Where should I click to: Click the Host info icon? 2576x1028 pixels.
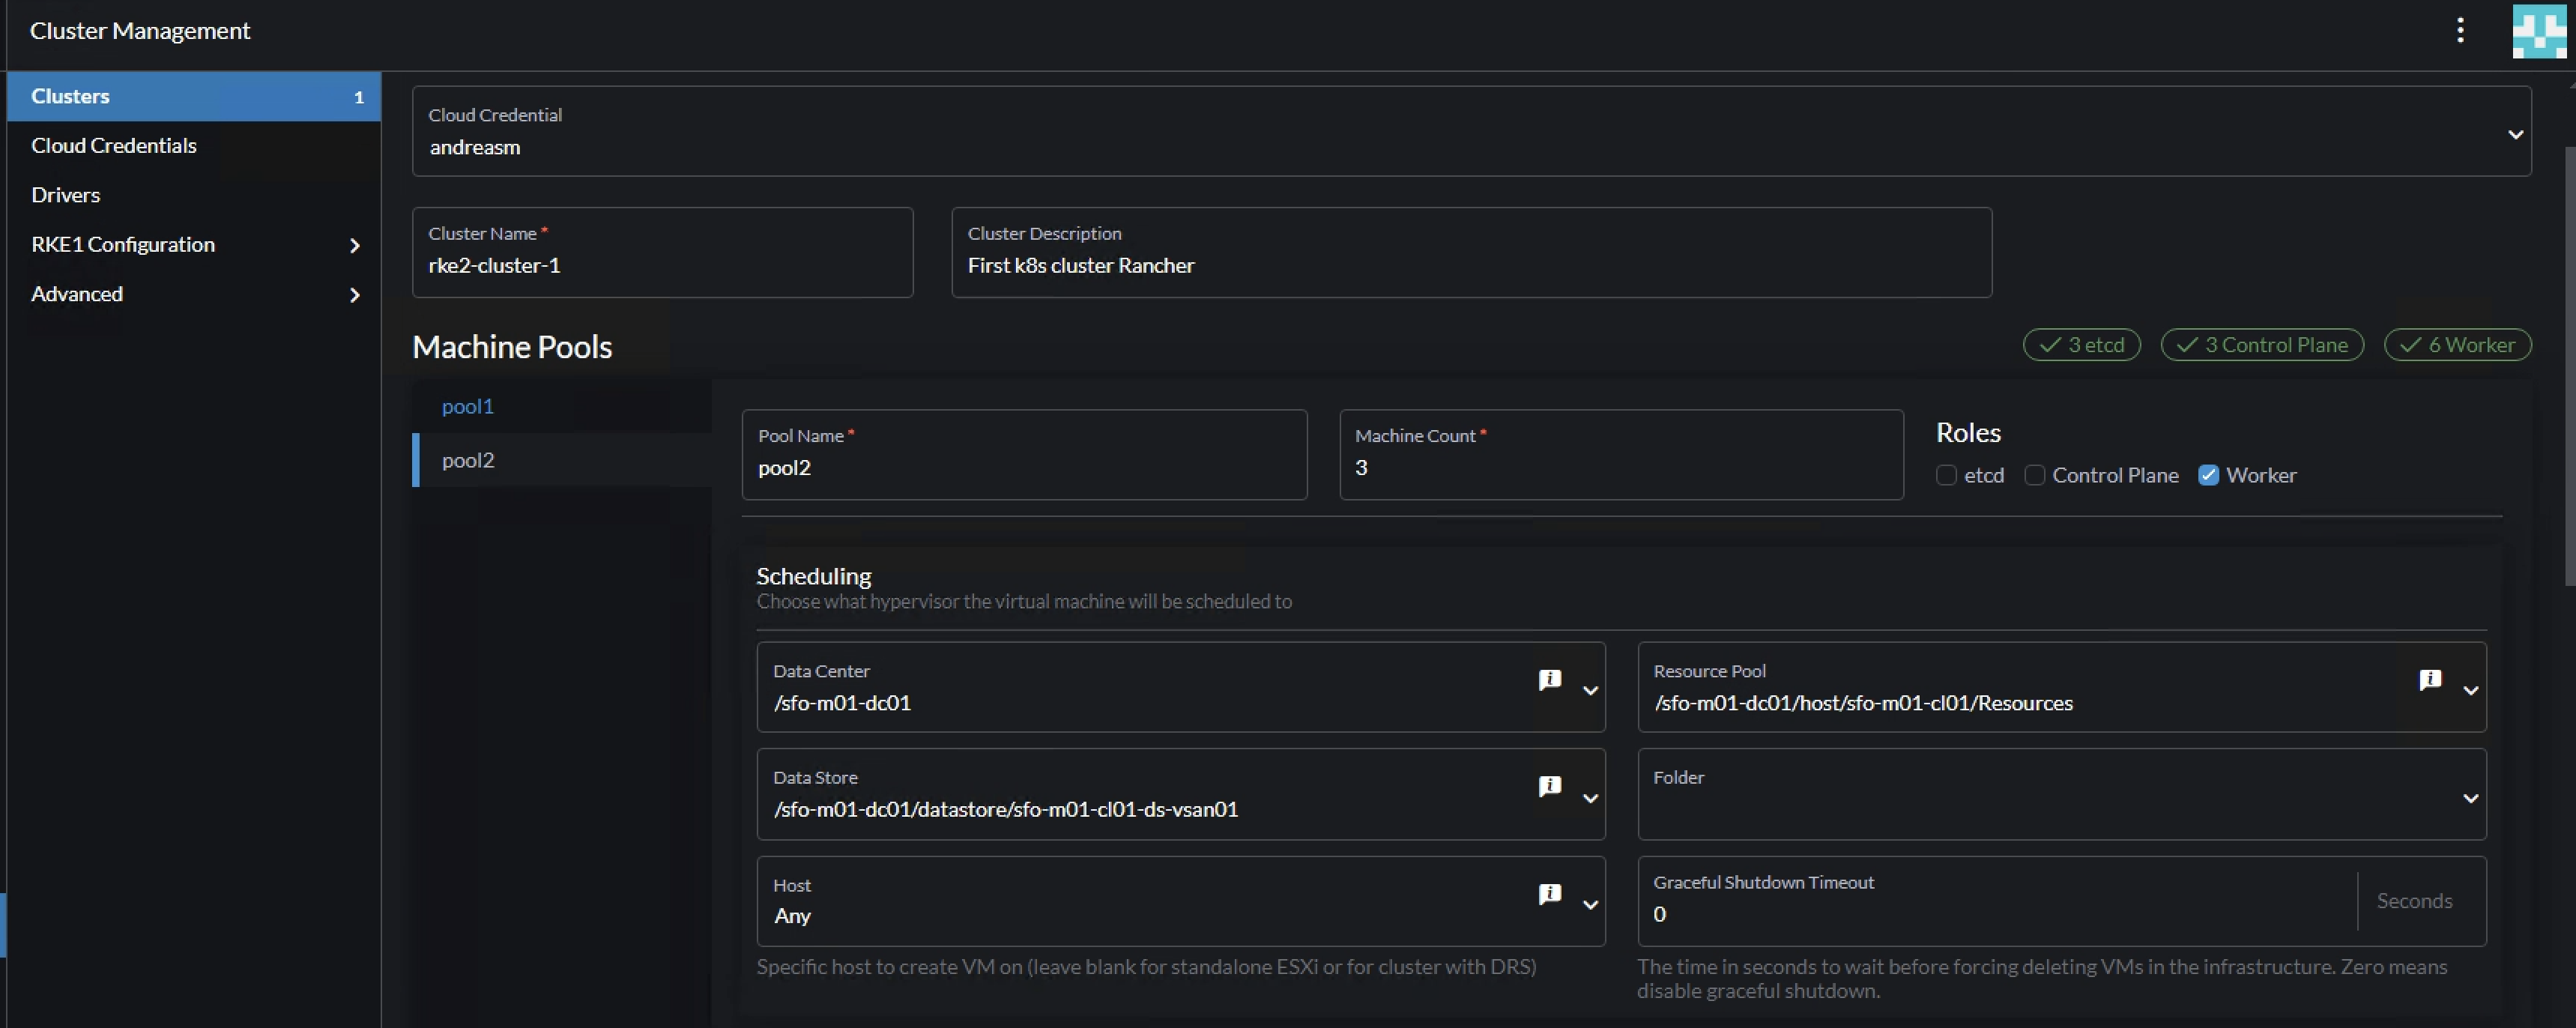pyautogui.click(x=1550, y=894)
